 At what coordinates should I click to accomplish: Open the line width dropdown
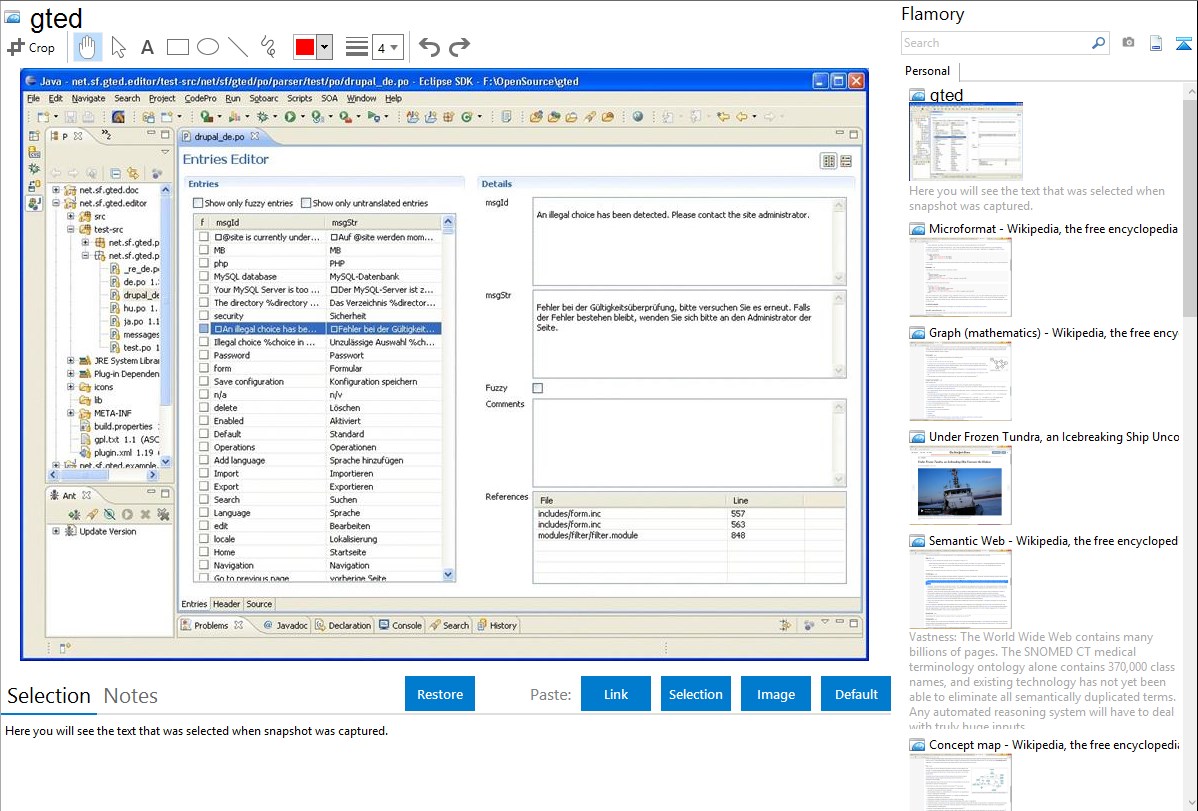click(387, 47)
